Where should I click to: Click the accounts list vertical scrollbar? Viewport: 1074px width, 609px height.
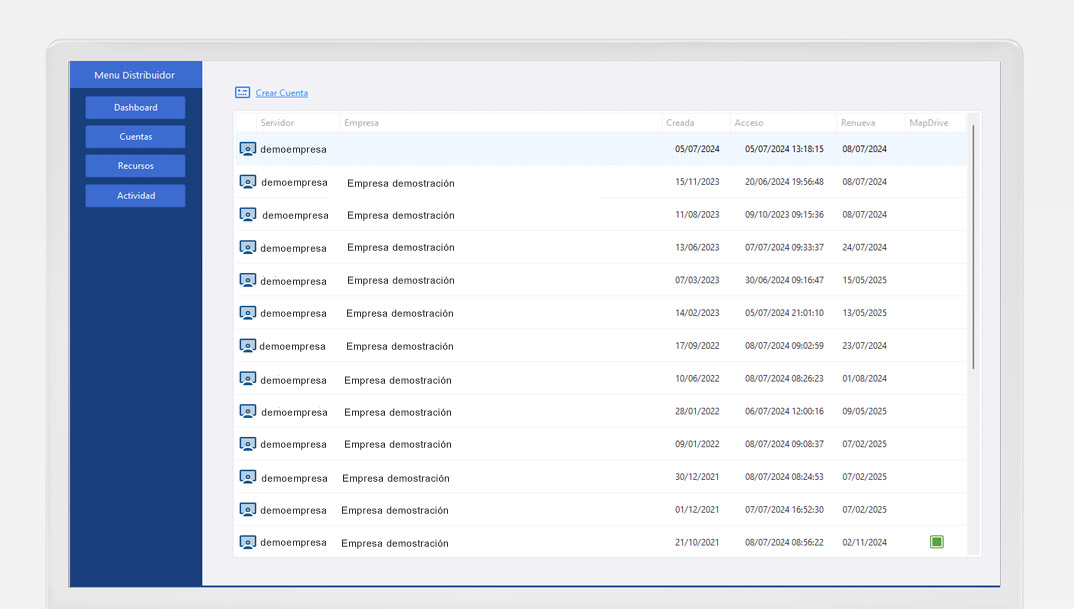[973, 247]
